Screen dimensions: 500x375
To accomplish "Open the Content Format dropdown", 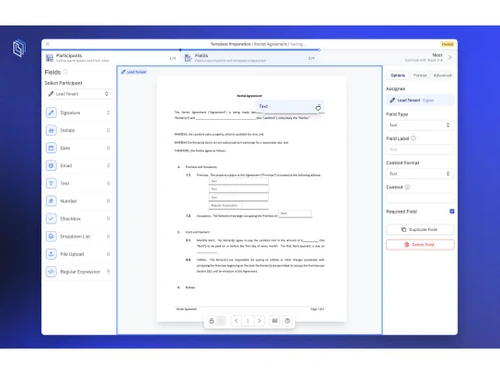I will tap(420, 174).
